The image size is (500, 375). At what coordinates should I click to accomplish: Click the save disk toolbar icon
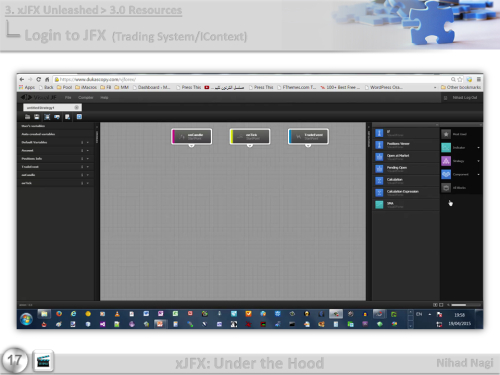pos(37,117)
